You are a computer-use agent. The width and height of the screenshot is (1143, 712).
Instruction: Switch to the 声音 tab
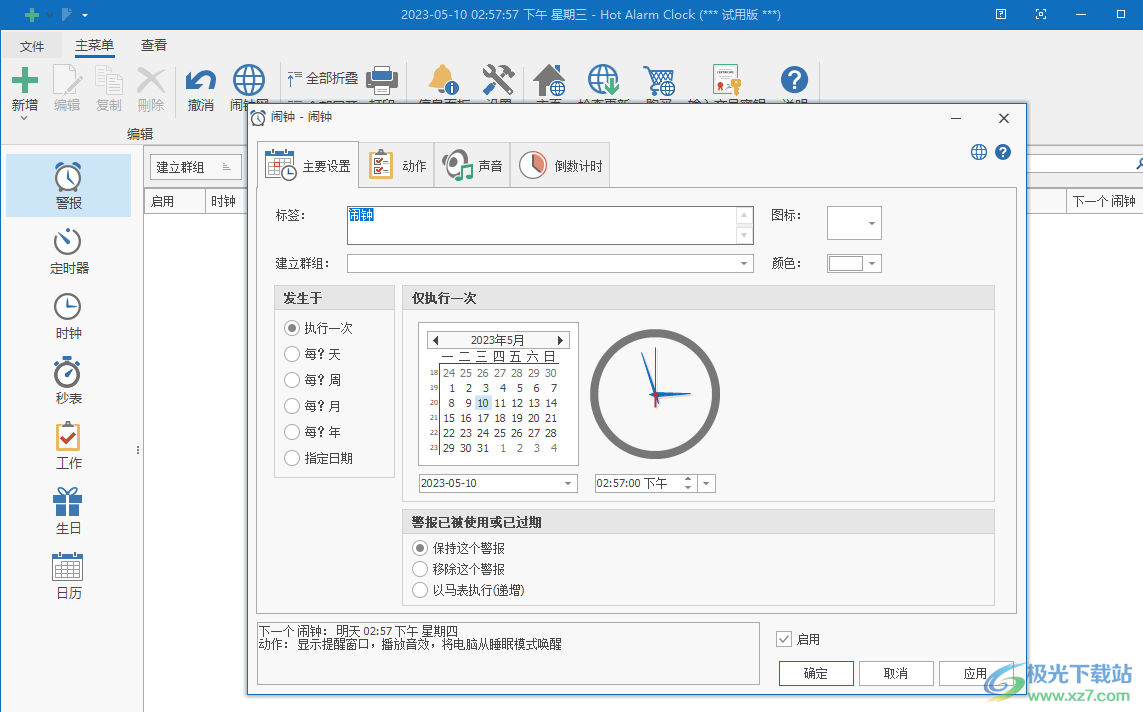click(472, 165)
